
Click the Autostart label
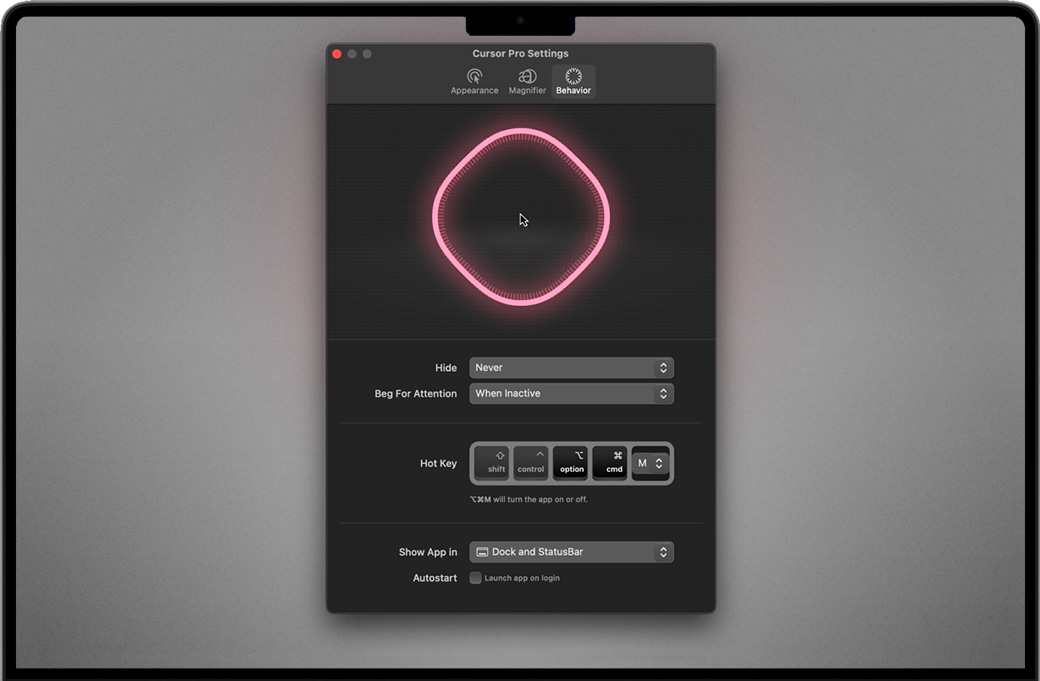(434, 578)
